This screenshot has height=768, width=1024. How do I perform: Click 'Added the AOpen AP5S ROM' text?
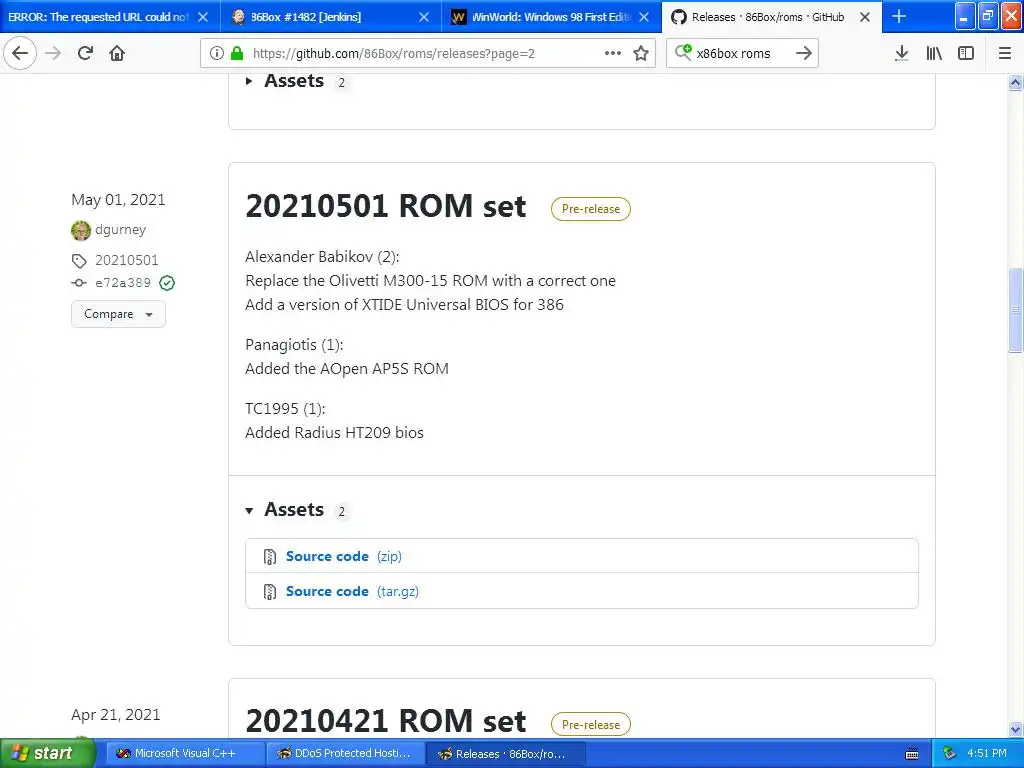347,369
